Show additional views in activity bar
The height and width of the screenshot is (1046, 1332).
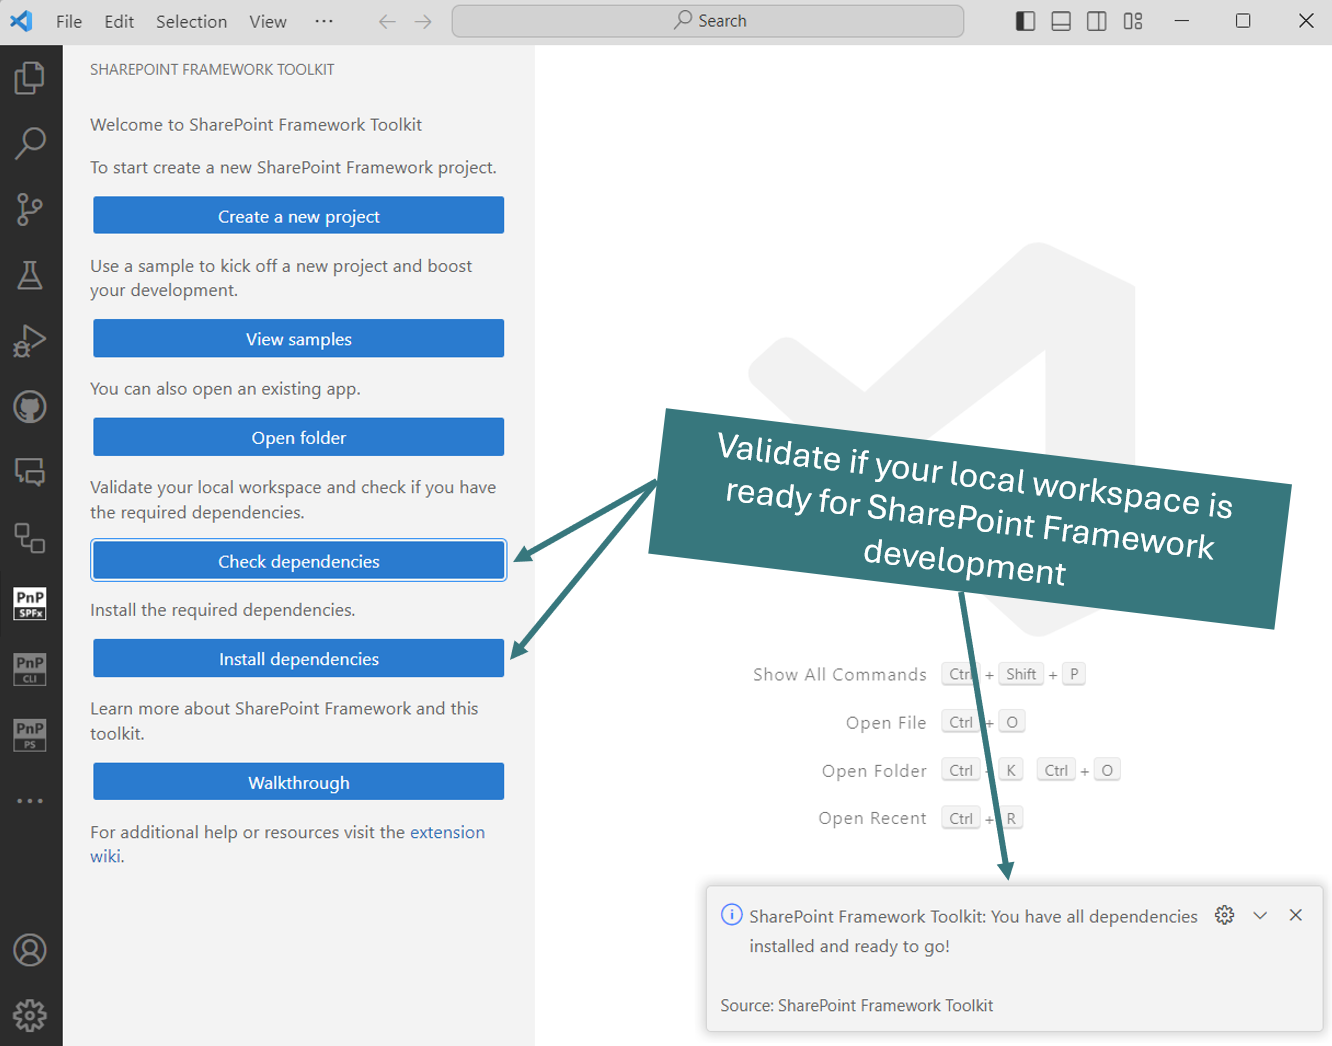click(30, 801)
